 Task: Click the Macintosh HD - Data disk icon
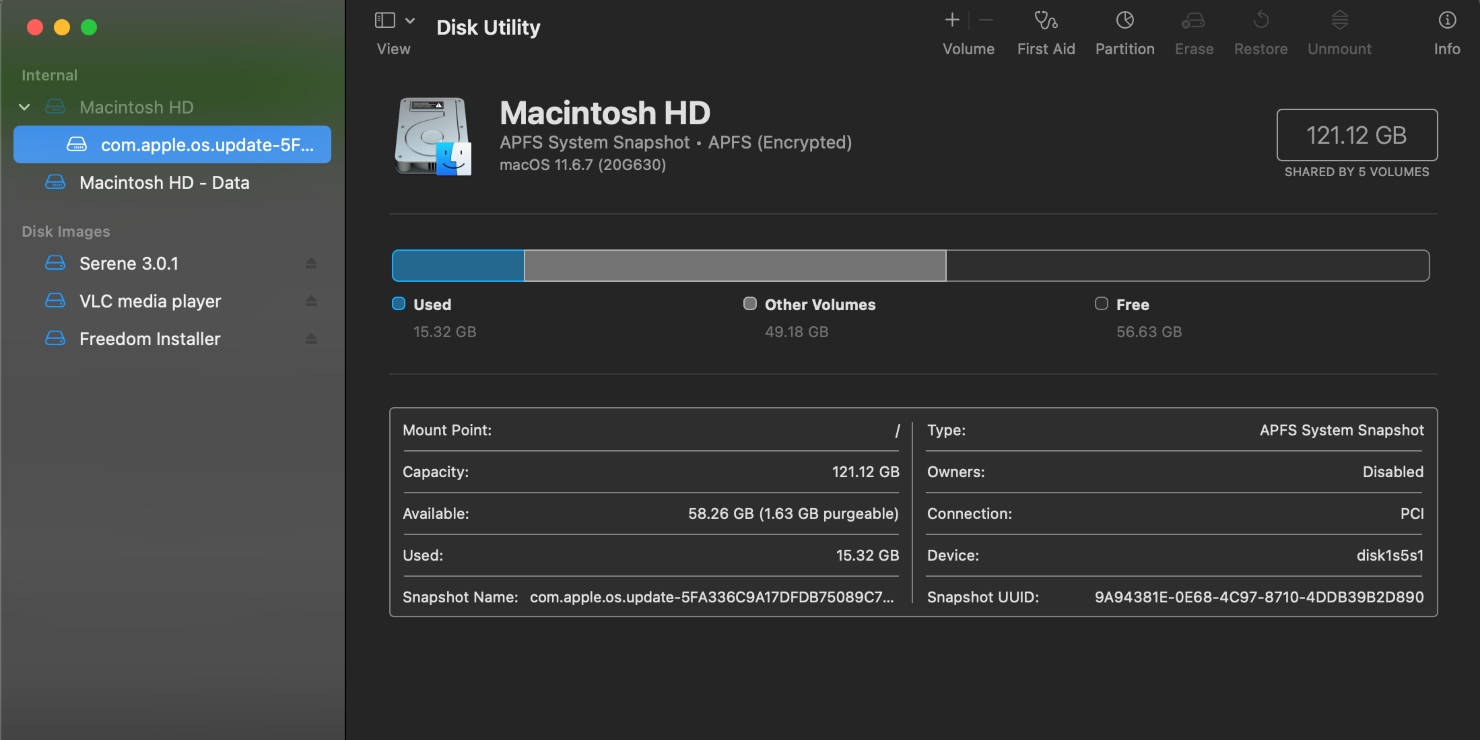55,183
